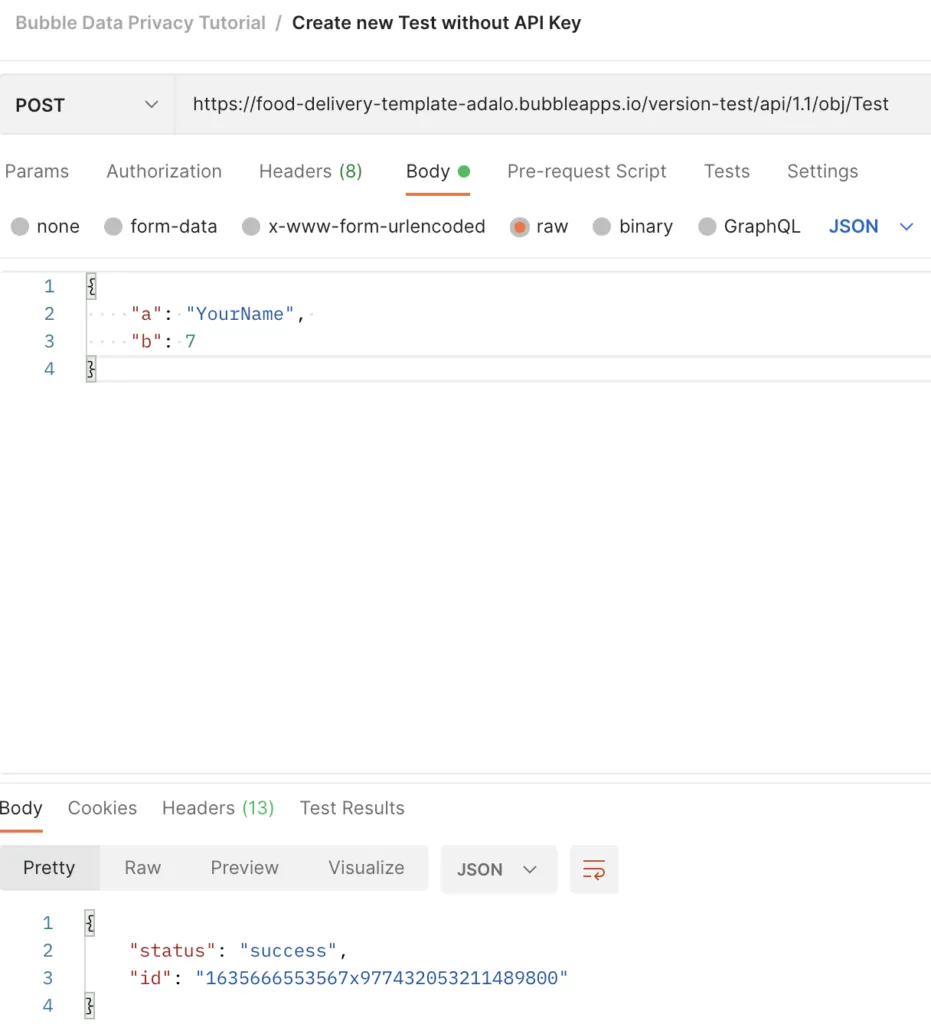The width and height of the screenshot is (931, 1024).
Task: View Cookies in the response section
Action: (x=102, y=808)
